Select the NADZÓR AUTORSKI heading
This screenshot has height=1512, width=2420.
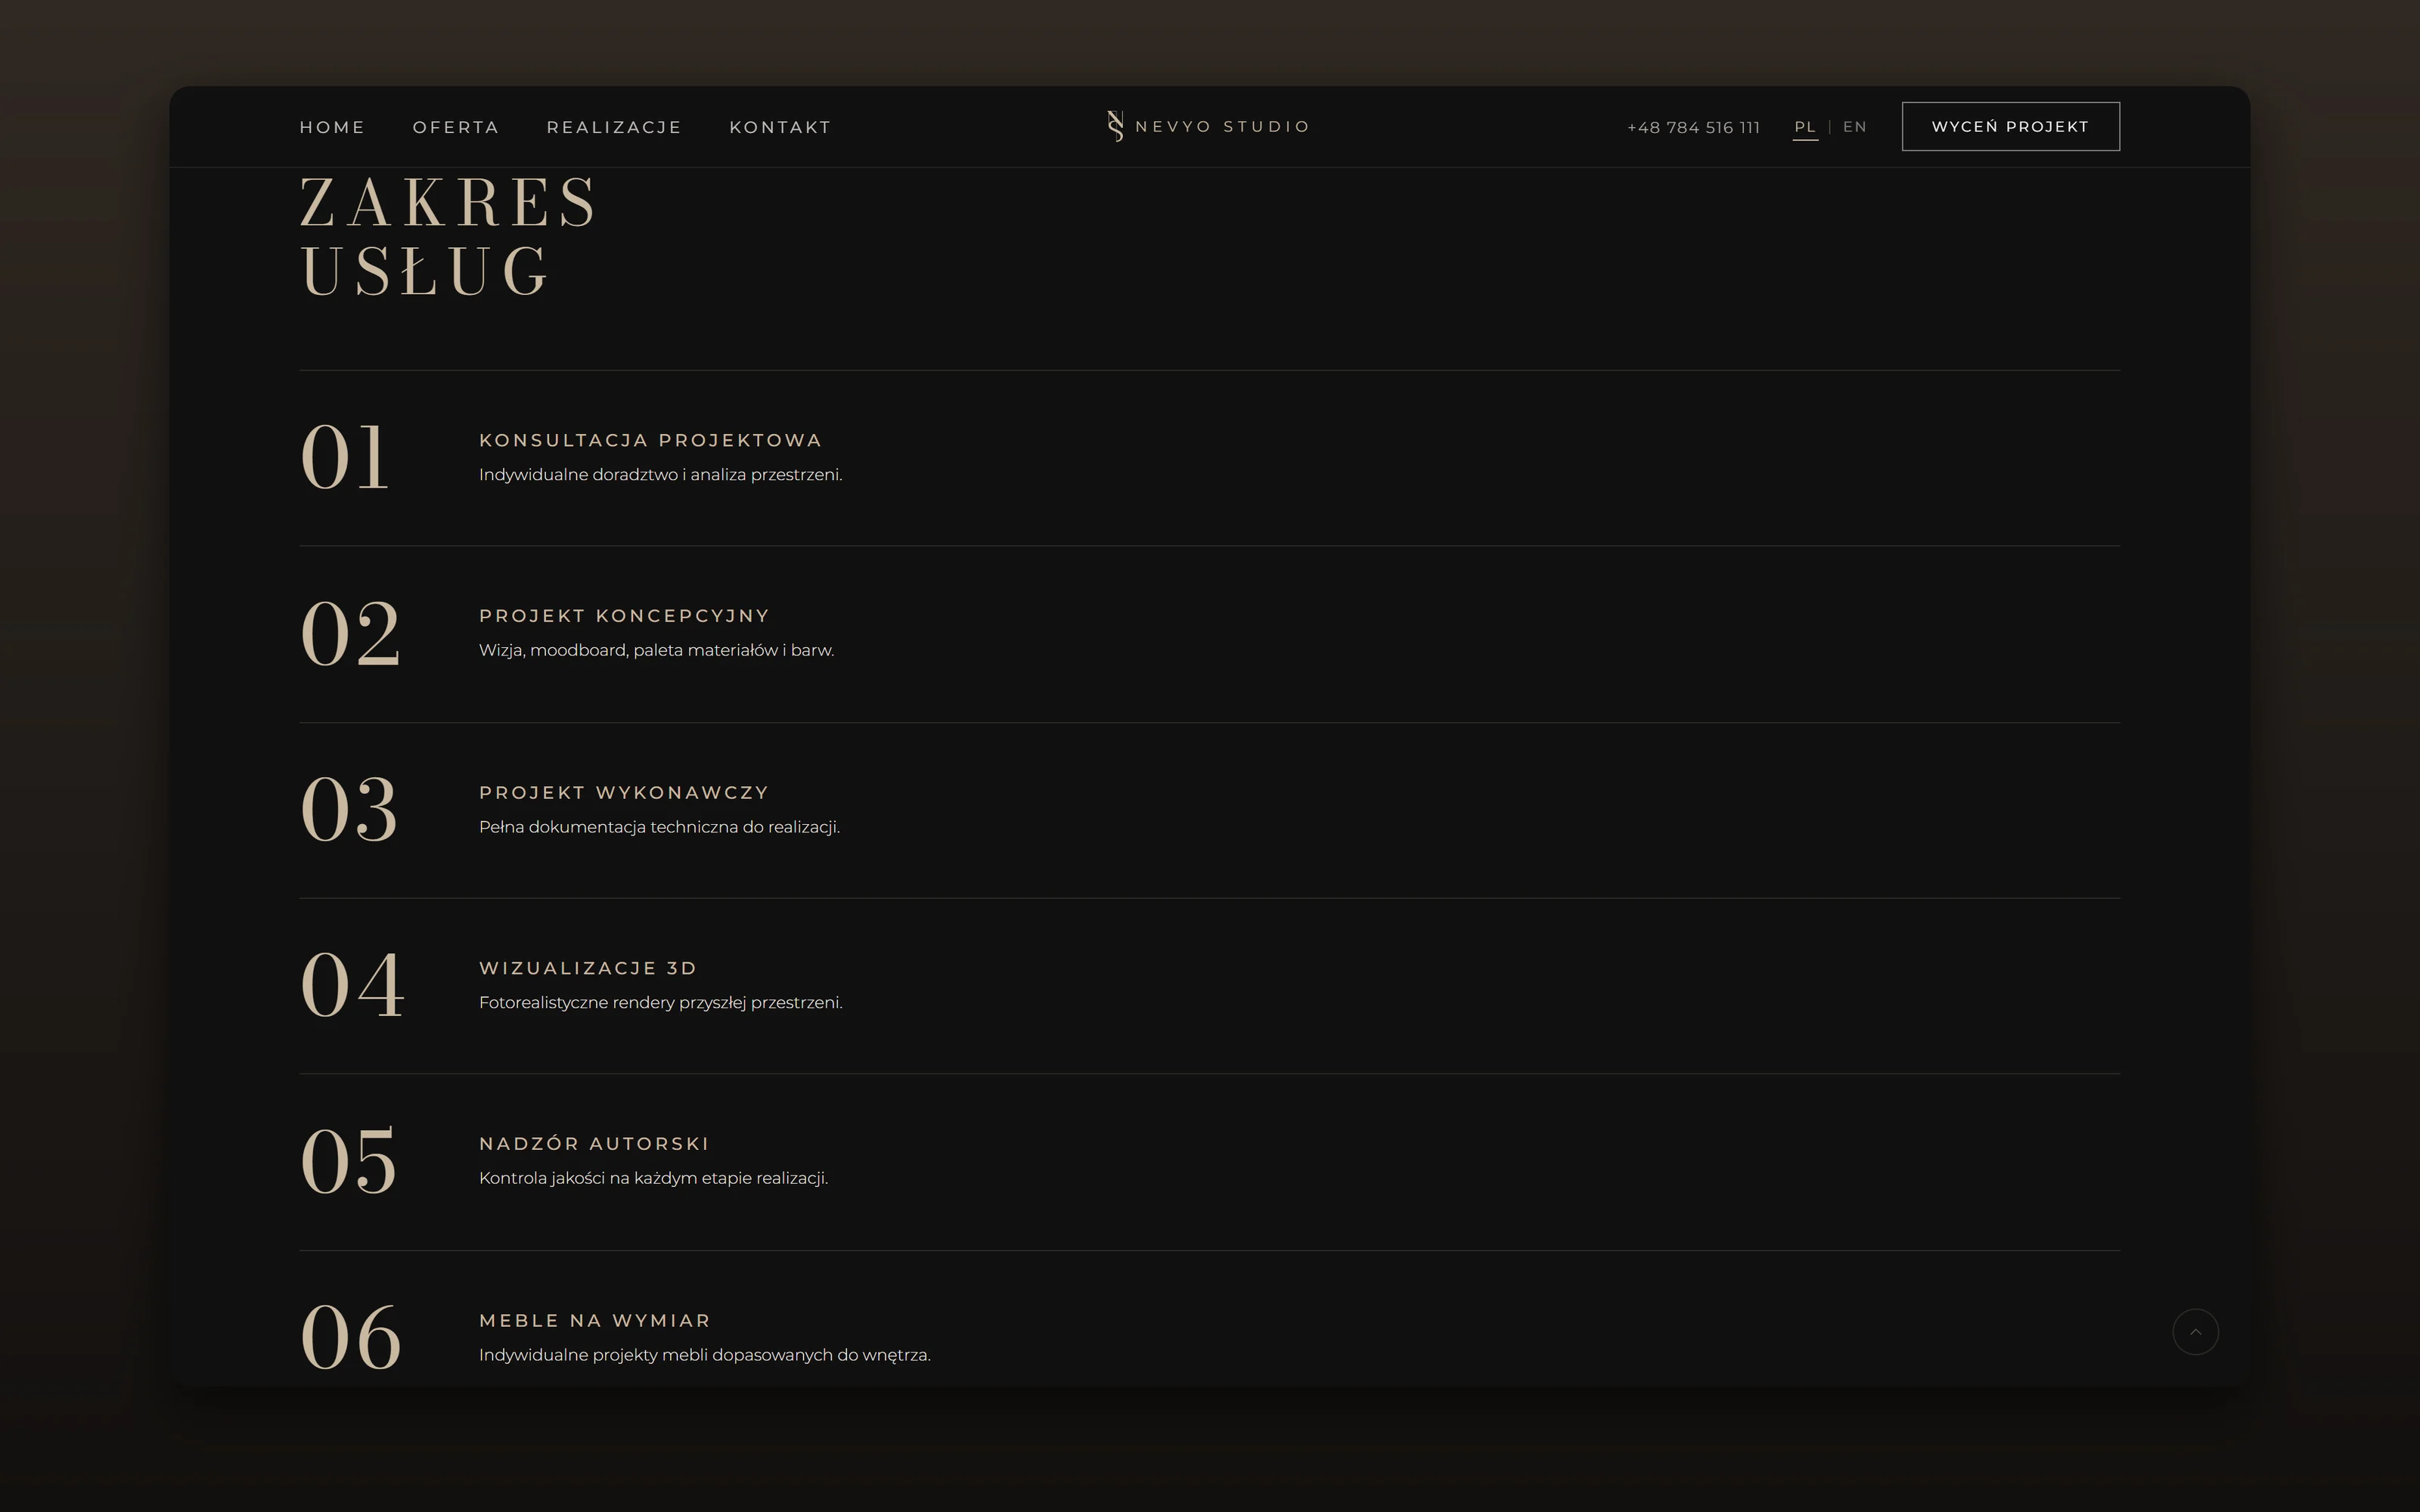click(594, 1143)
